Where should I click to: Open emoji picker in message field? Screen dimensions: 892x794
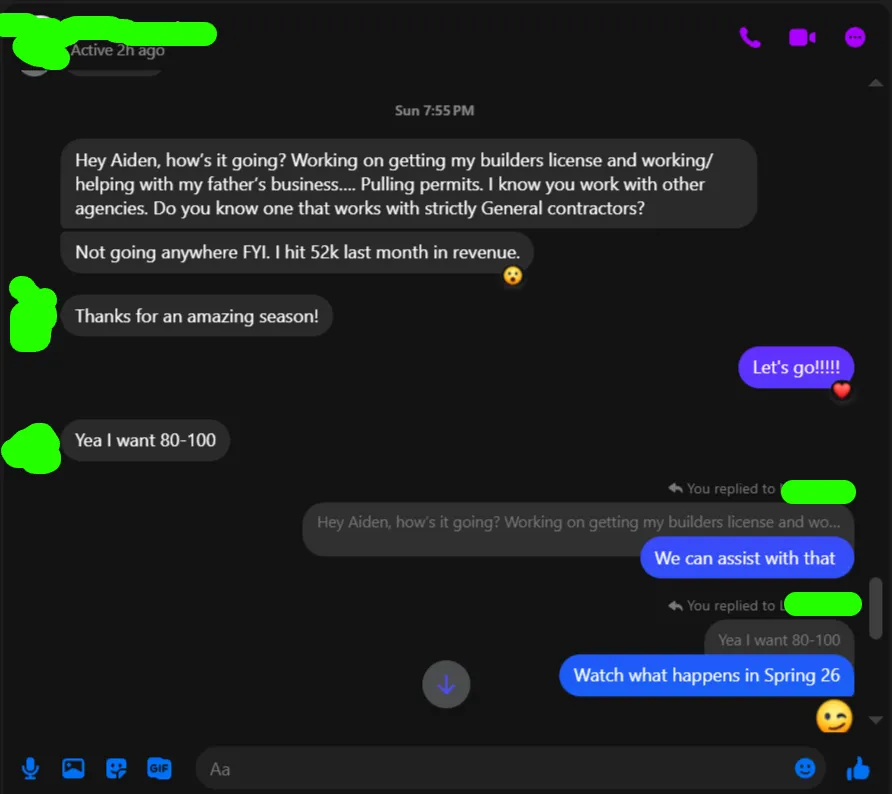pyautogui.click(x=804, y=768)
